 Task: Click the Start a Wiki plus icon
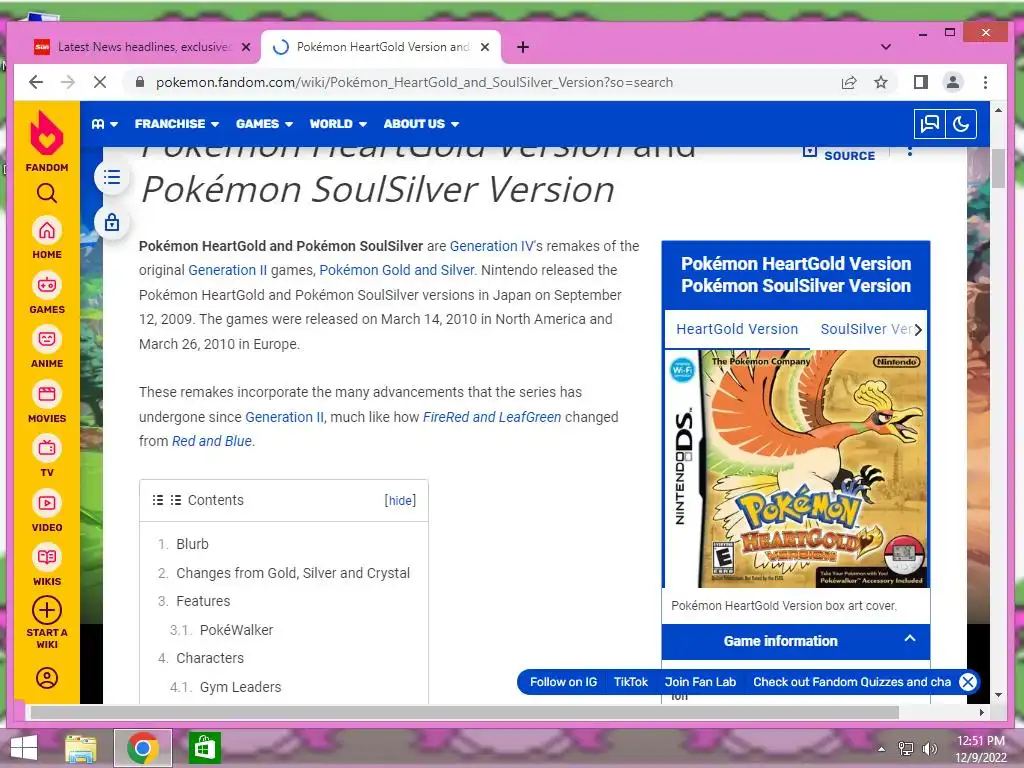(47, 611)
